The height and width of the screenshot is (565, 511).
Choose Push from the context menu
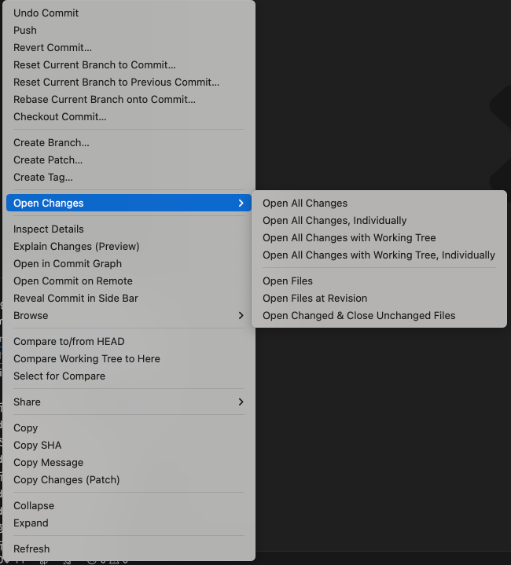point(25,30)
